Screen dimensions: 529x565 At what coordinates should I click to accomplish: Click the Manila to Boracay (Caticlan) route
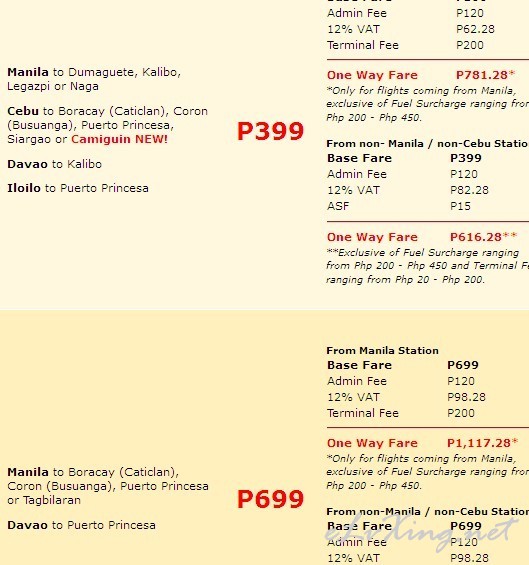[x=93, y=472]
